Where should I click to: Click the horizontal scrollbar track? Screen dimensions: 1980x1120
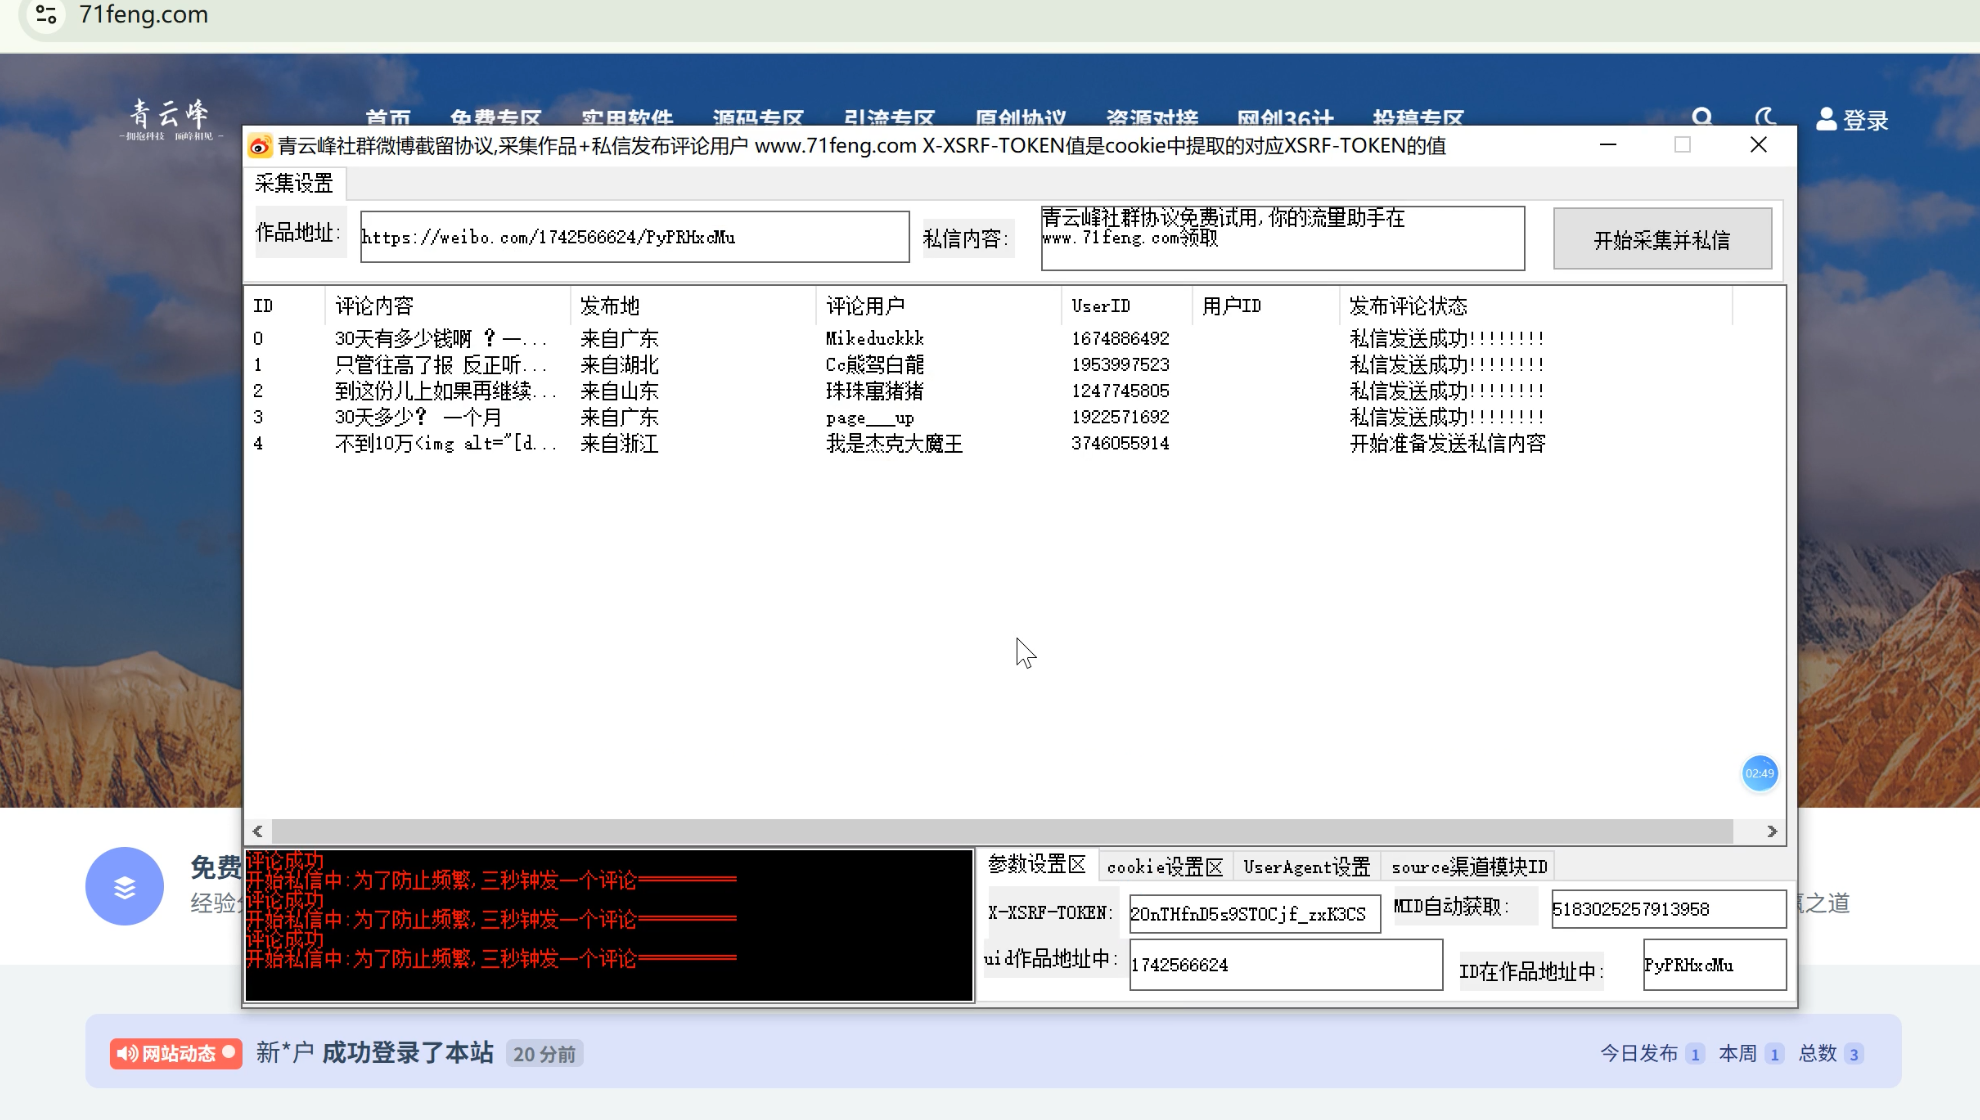(x=1002, y=831)
